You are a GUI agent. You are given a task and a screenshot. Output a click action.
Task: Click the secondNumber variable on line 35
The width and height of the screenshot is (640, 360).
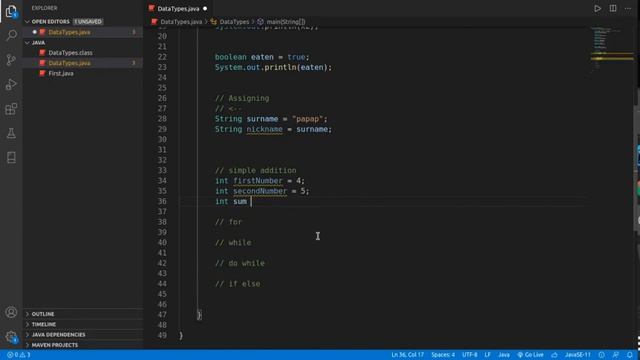(260, 191)
